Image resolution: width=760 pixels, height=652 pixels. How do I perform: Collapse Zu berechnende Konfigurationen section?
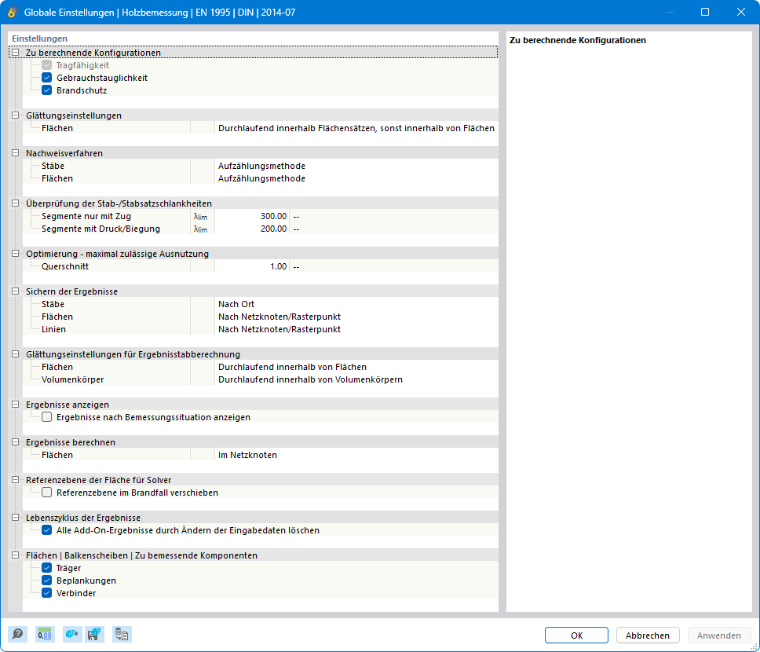click(x=16, y=52)
